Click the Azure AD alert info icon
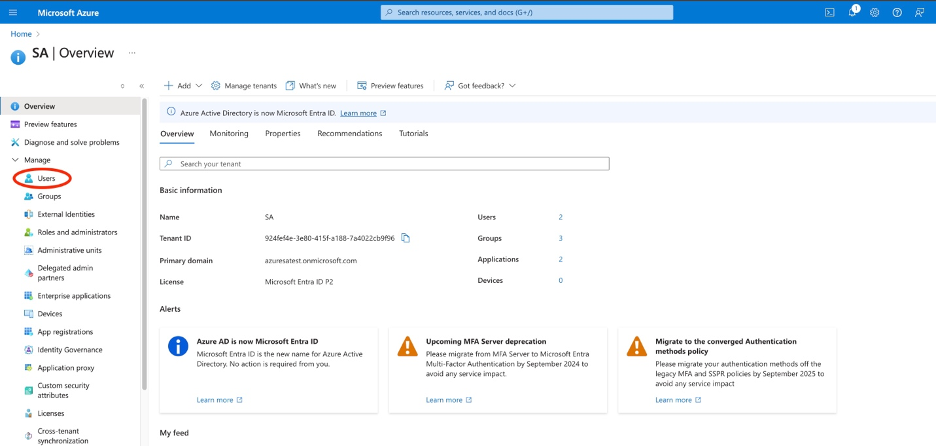Image resolution: width=936 pixels, height=446 pixels. pos(178,346)
